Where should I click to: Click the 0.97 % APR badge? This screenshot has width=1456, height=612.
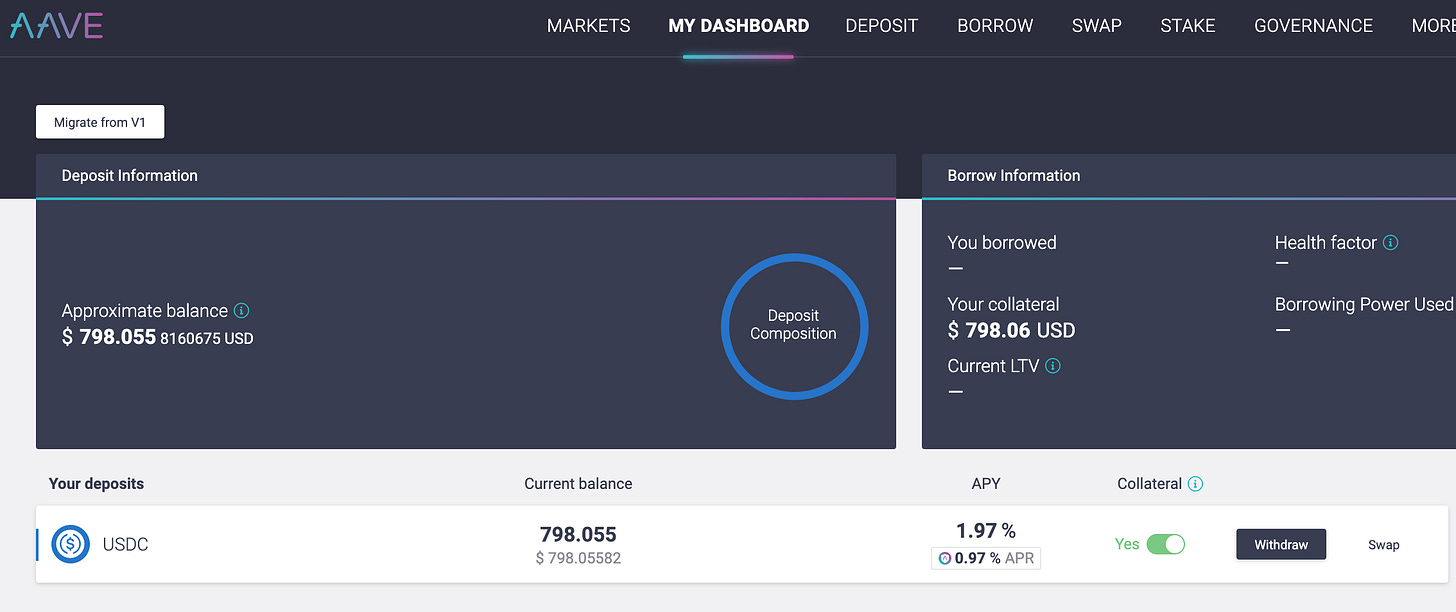coord(986,558)
